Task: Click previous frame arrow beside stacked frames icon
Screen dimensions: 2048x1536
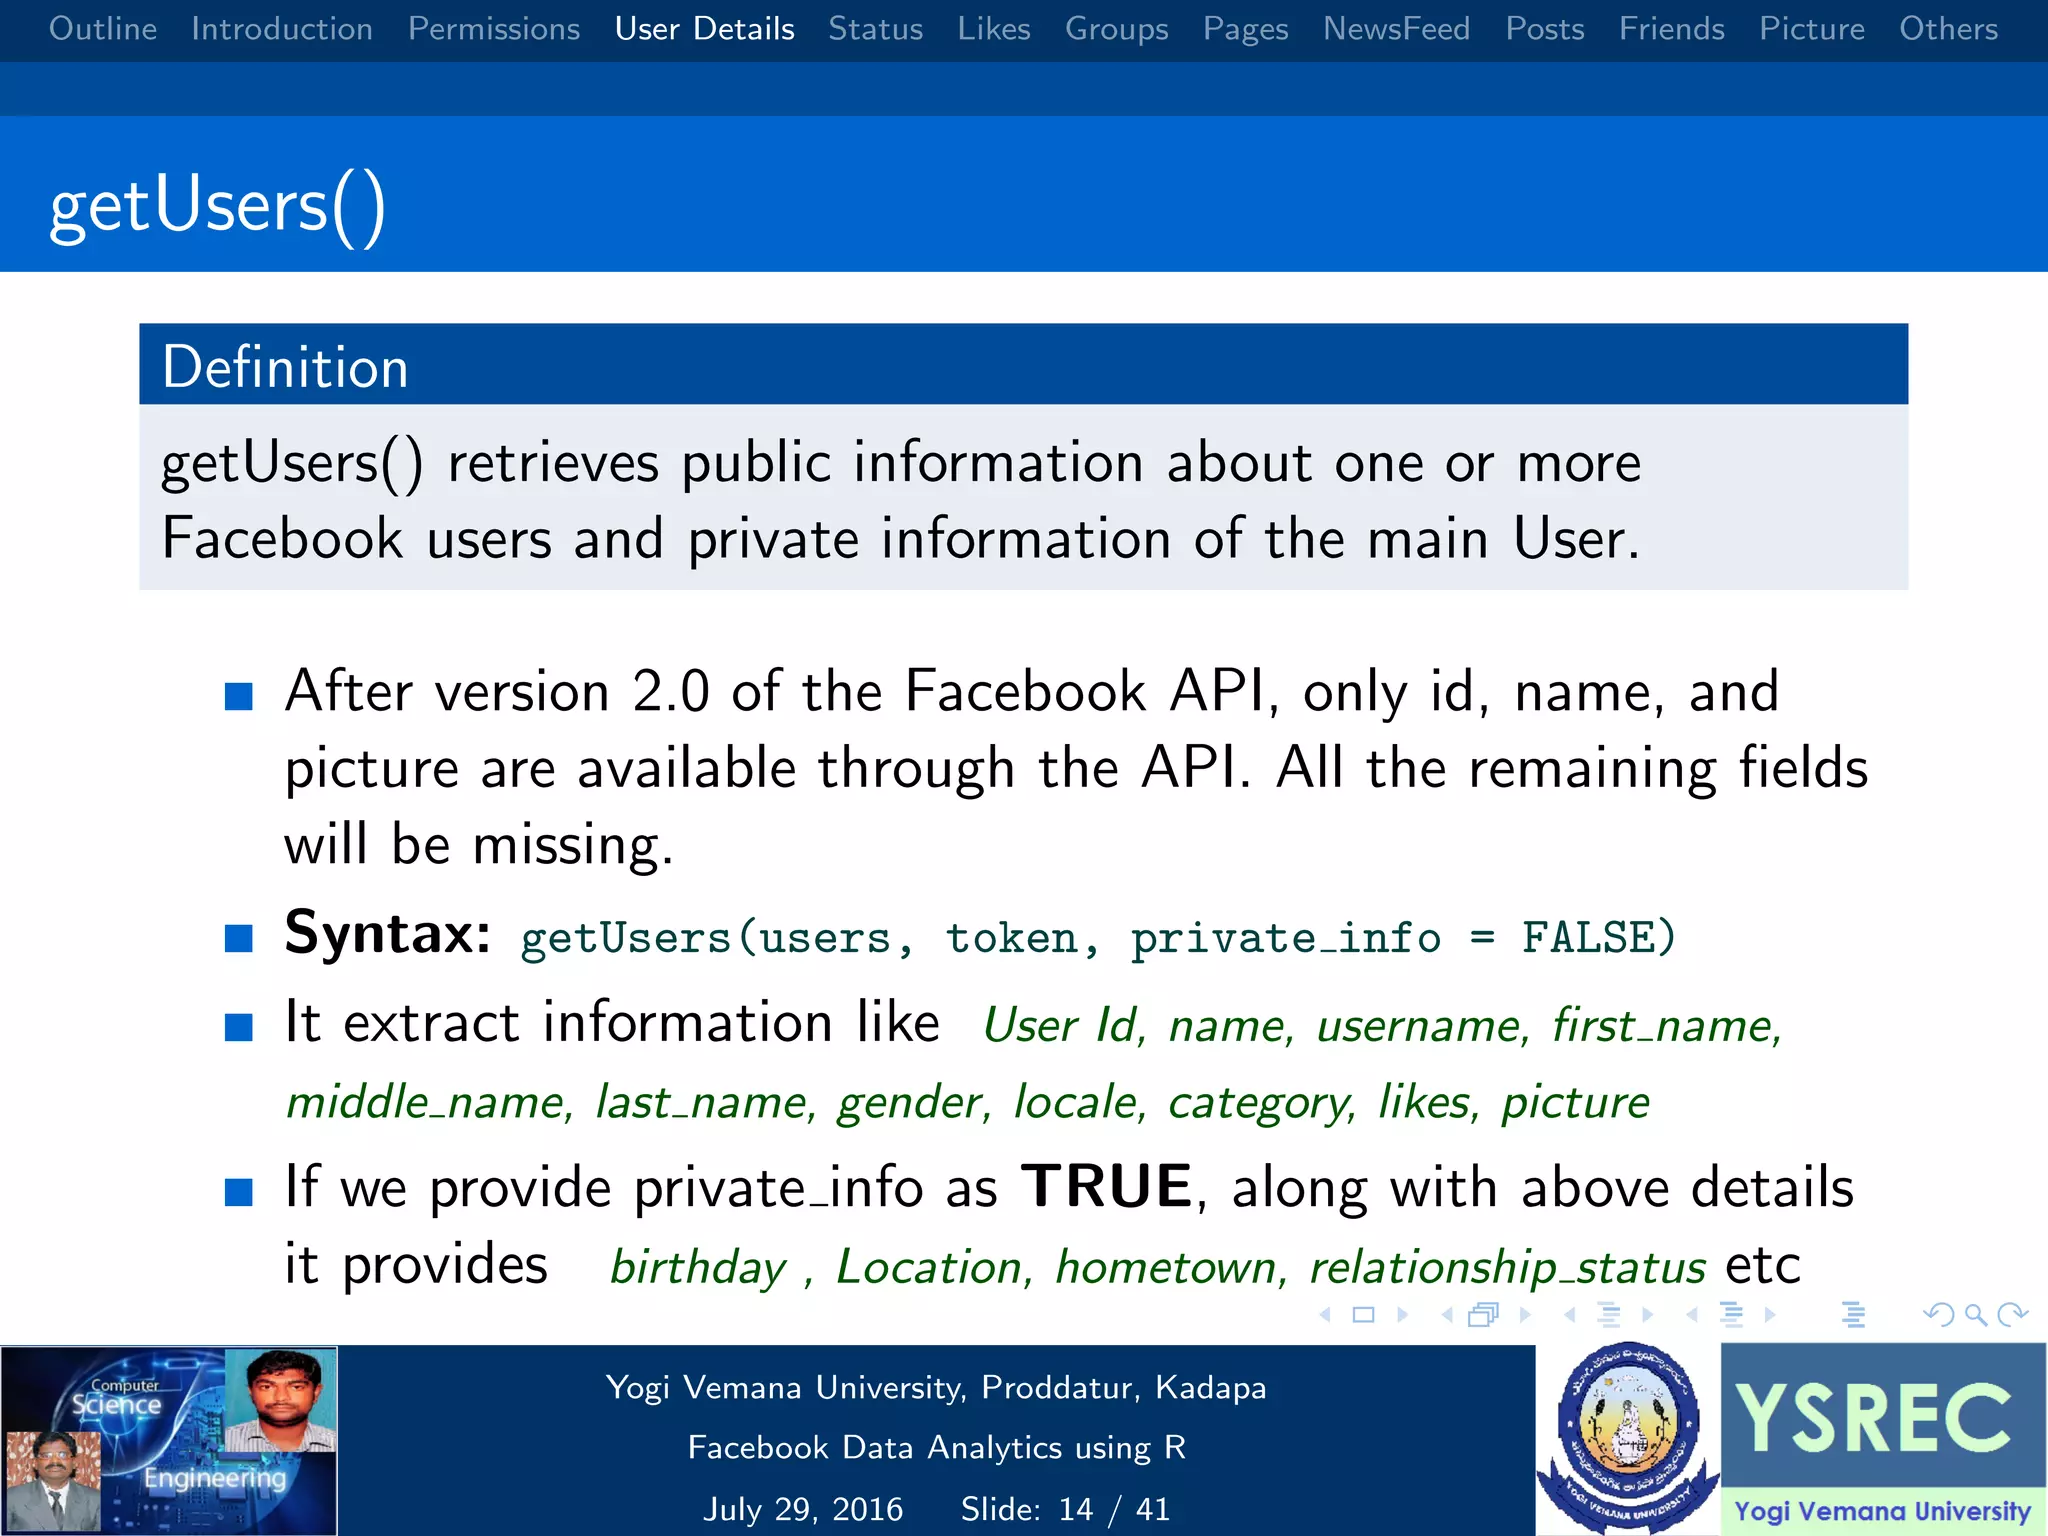Action: pos(1447,1315)
